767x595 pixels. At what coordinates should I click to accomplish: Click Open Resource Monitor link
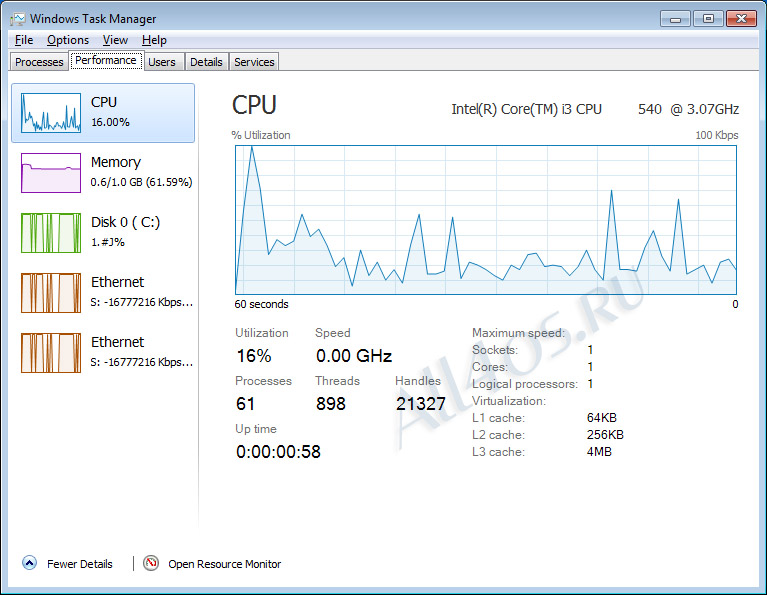tap(225, 564)
